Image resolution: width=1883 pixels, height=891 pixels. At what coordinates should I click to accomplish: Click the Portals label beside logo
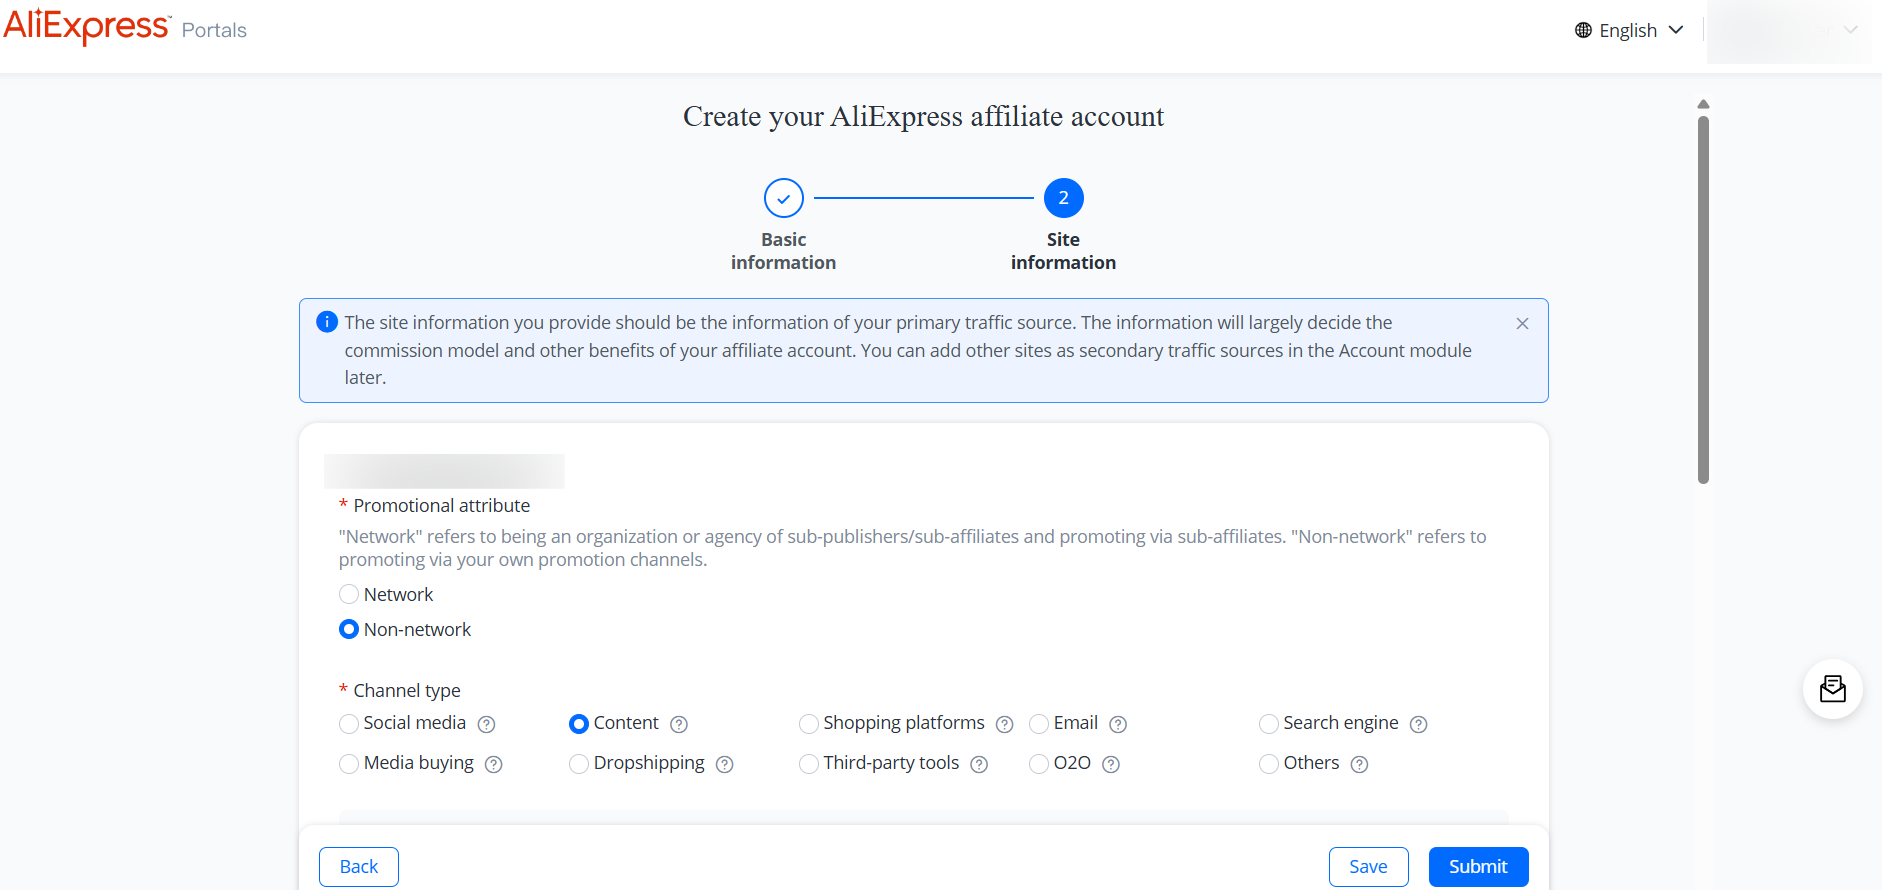[214, 30]
